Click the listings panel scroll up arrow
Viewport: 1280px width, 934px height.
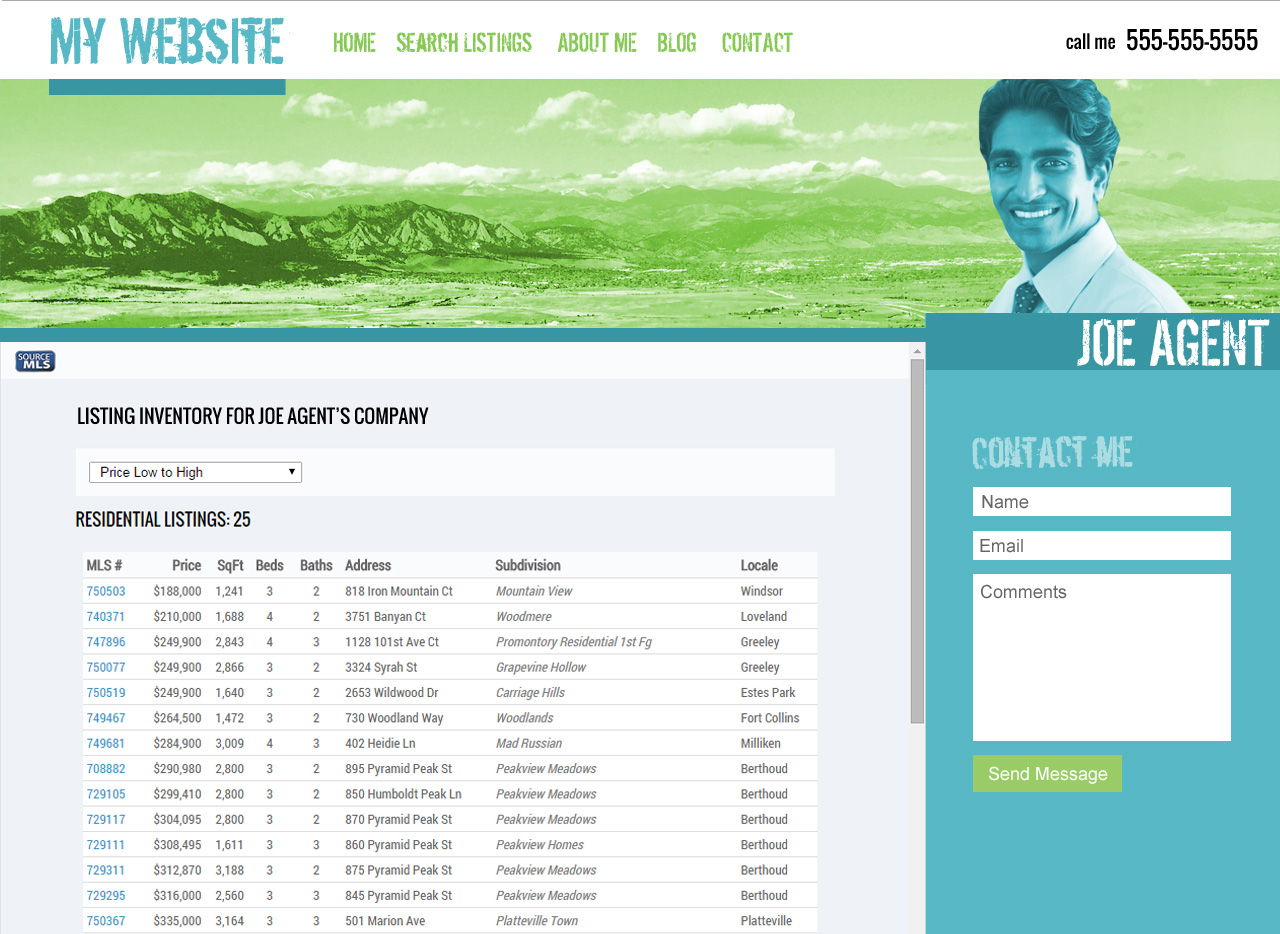click(917, 351)
